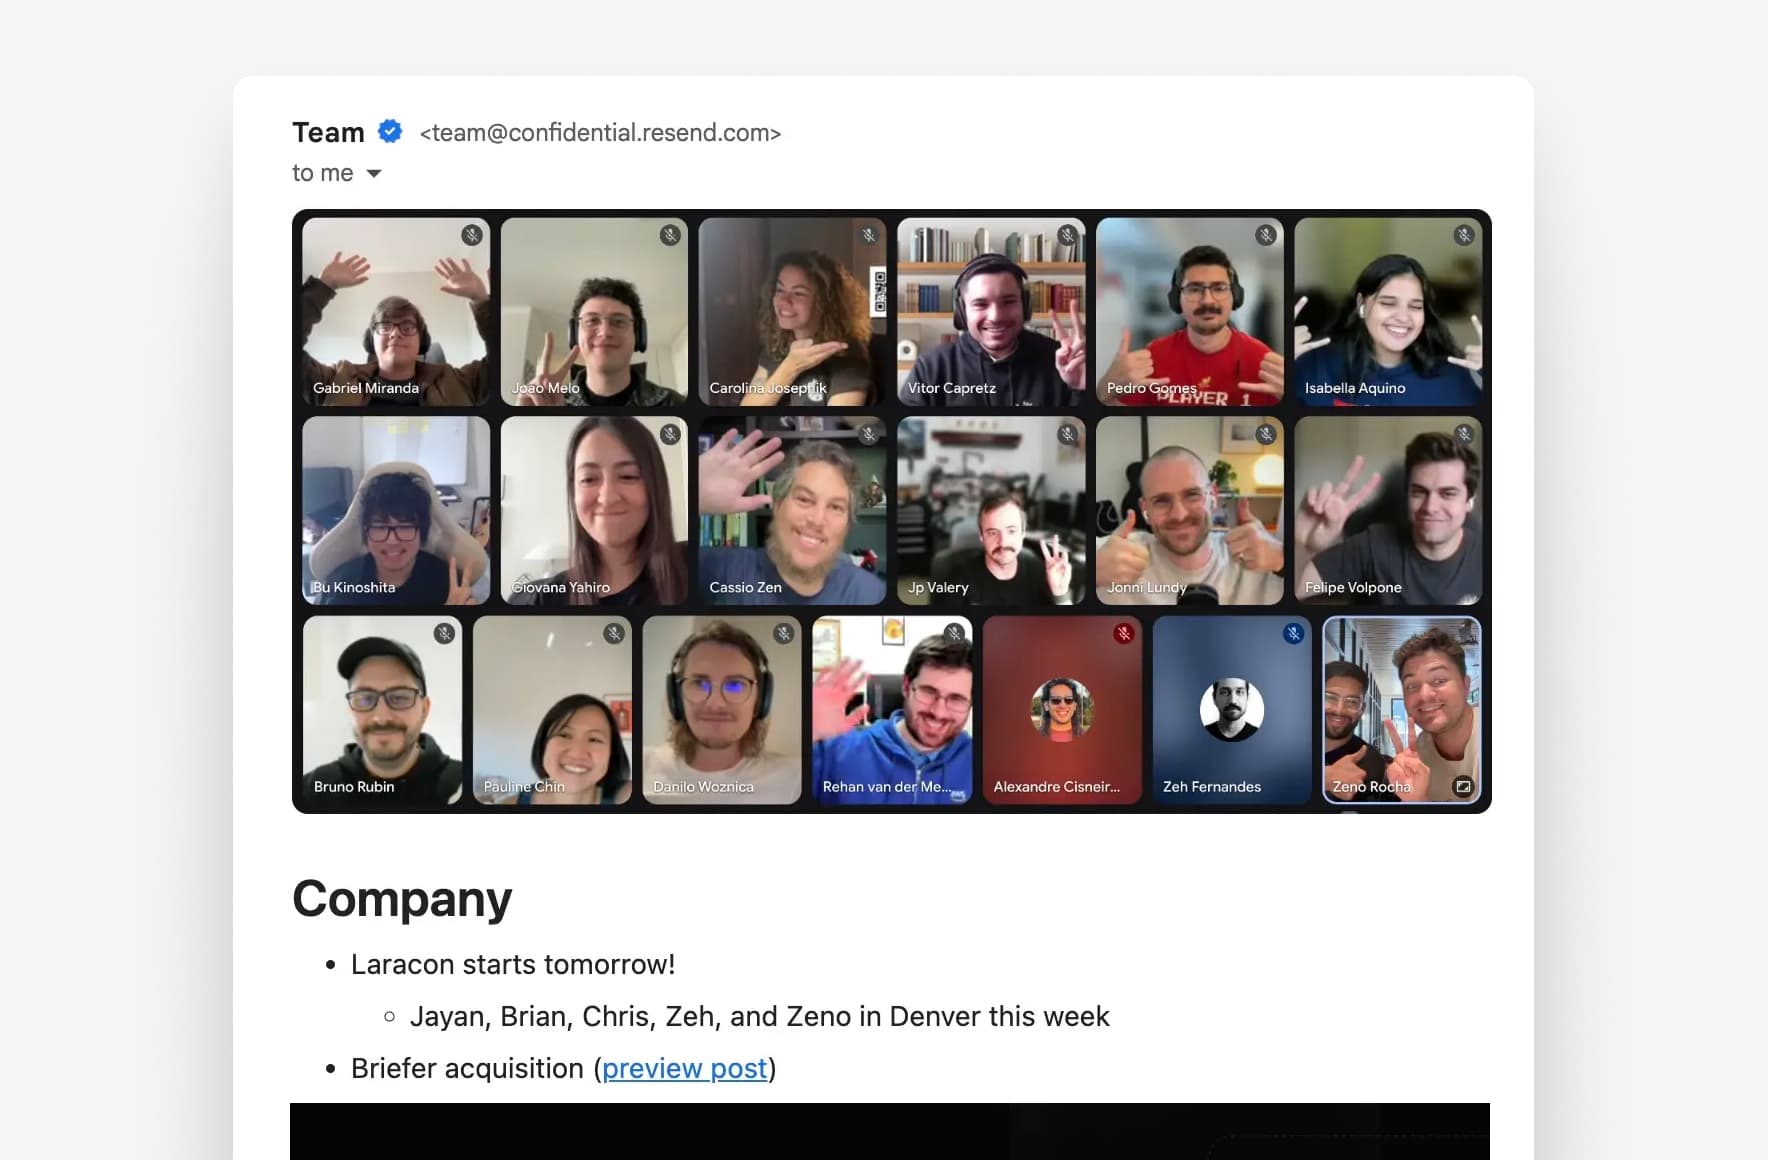This screenshot has height=1160, width=1768.
Task: Click the muted mic icon on Gabriel Miranda's tile
Action: (472, 235)
